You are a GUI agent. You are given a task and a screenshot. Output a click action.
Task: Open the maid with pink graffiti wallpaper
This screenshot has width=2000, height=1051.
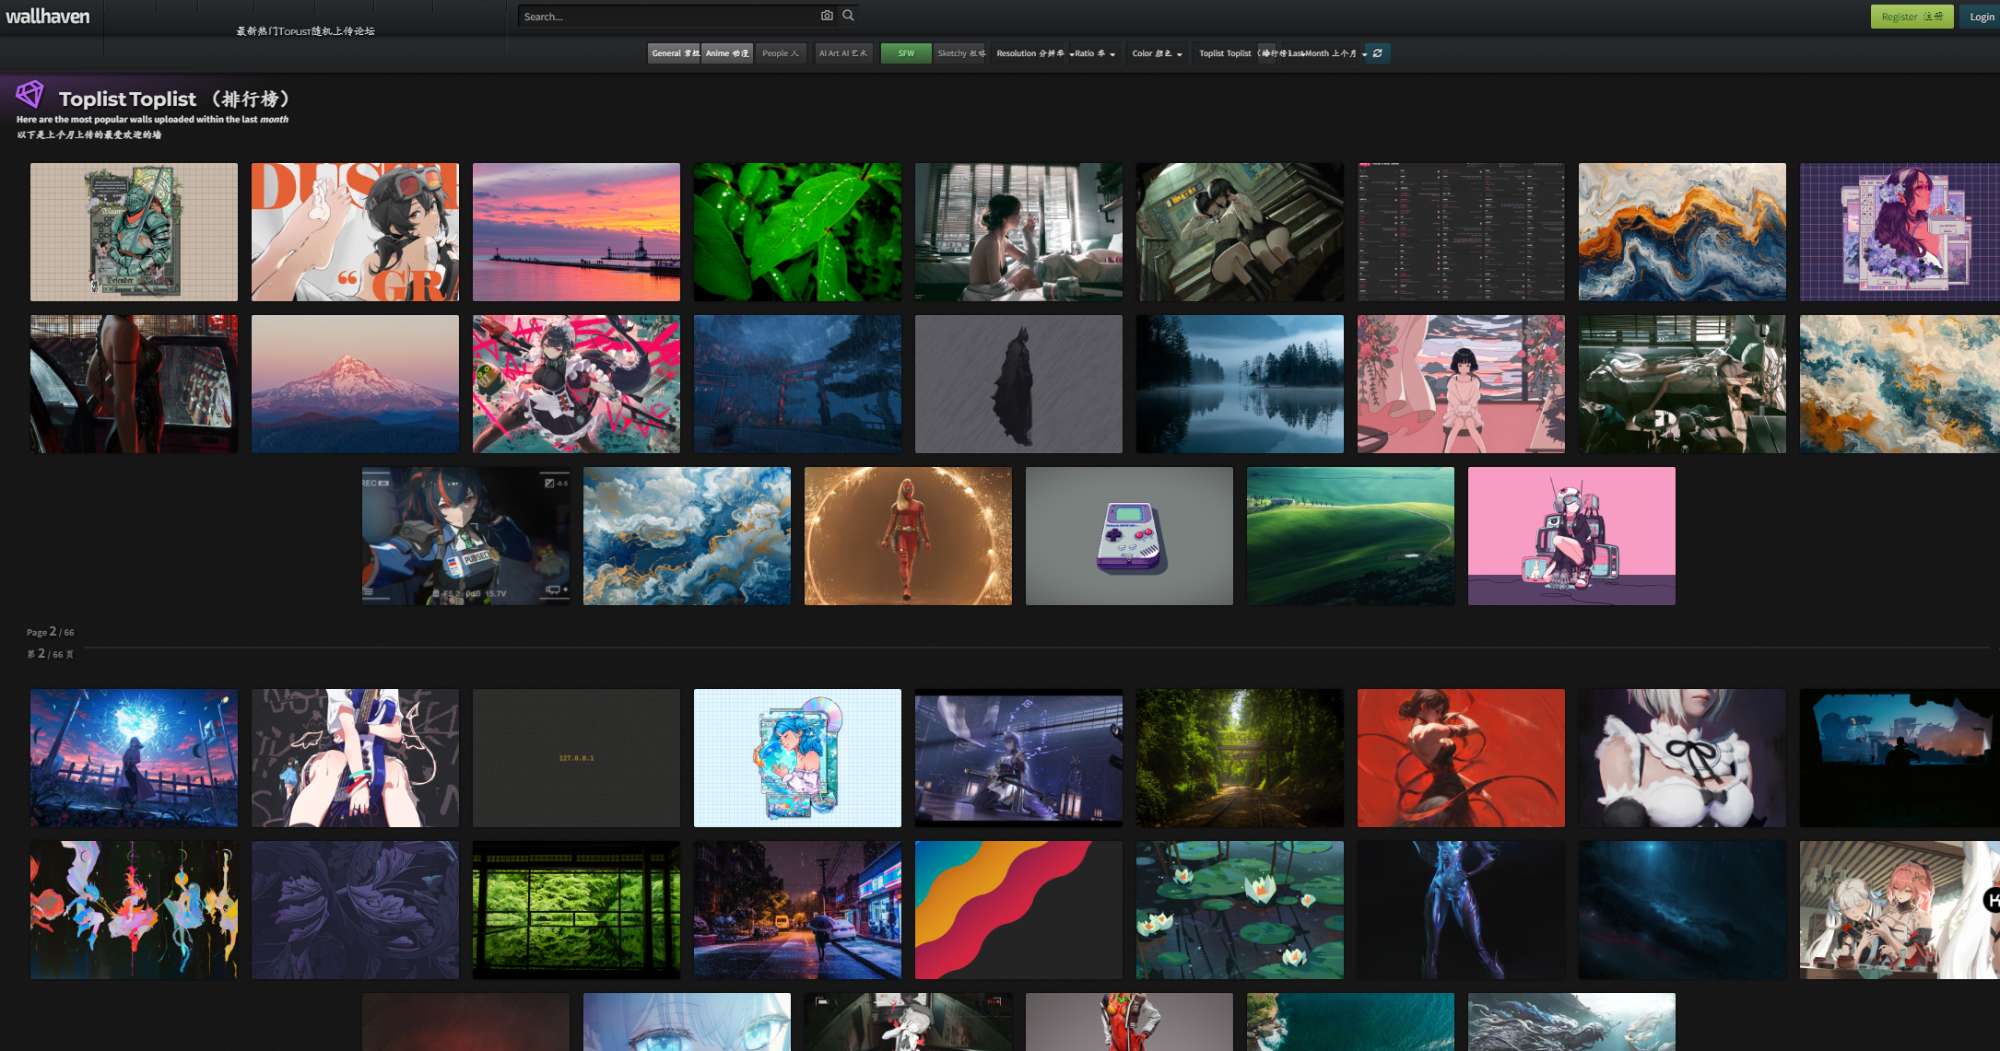pyautogui.click(x=576, y=384)
